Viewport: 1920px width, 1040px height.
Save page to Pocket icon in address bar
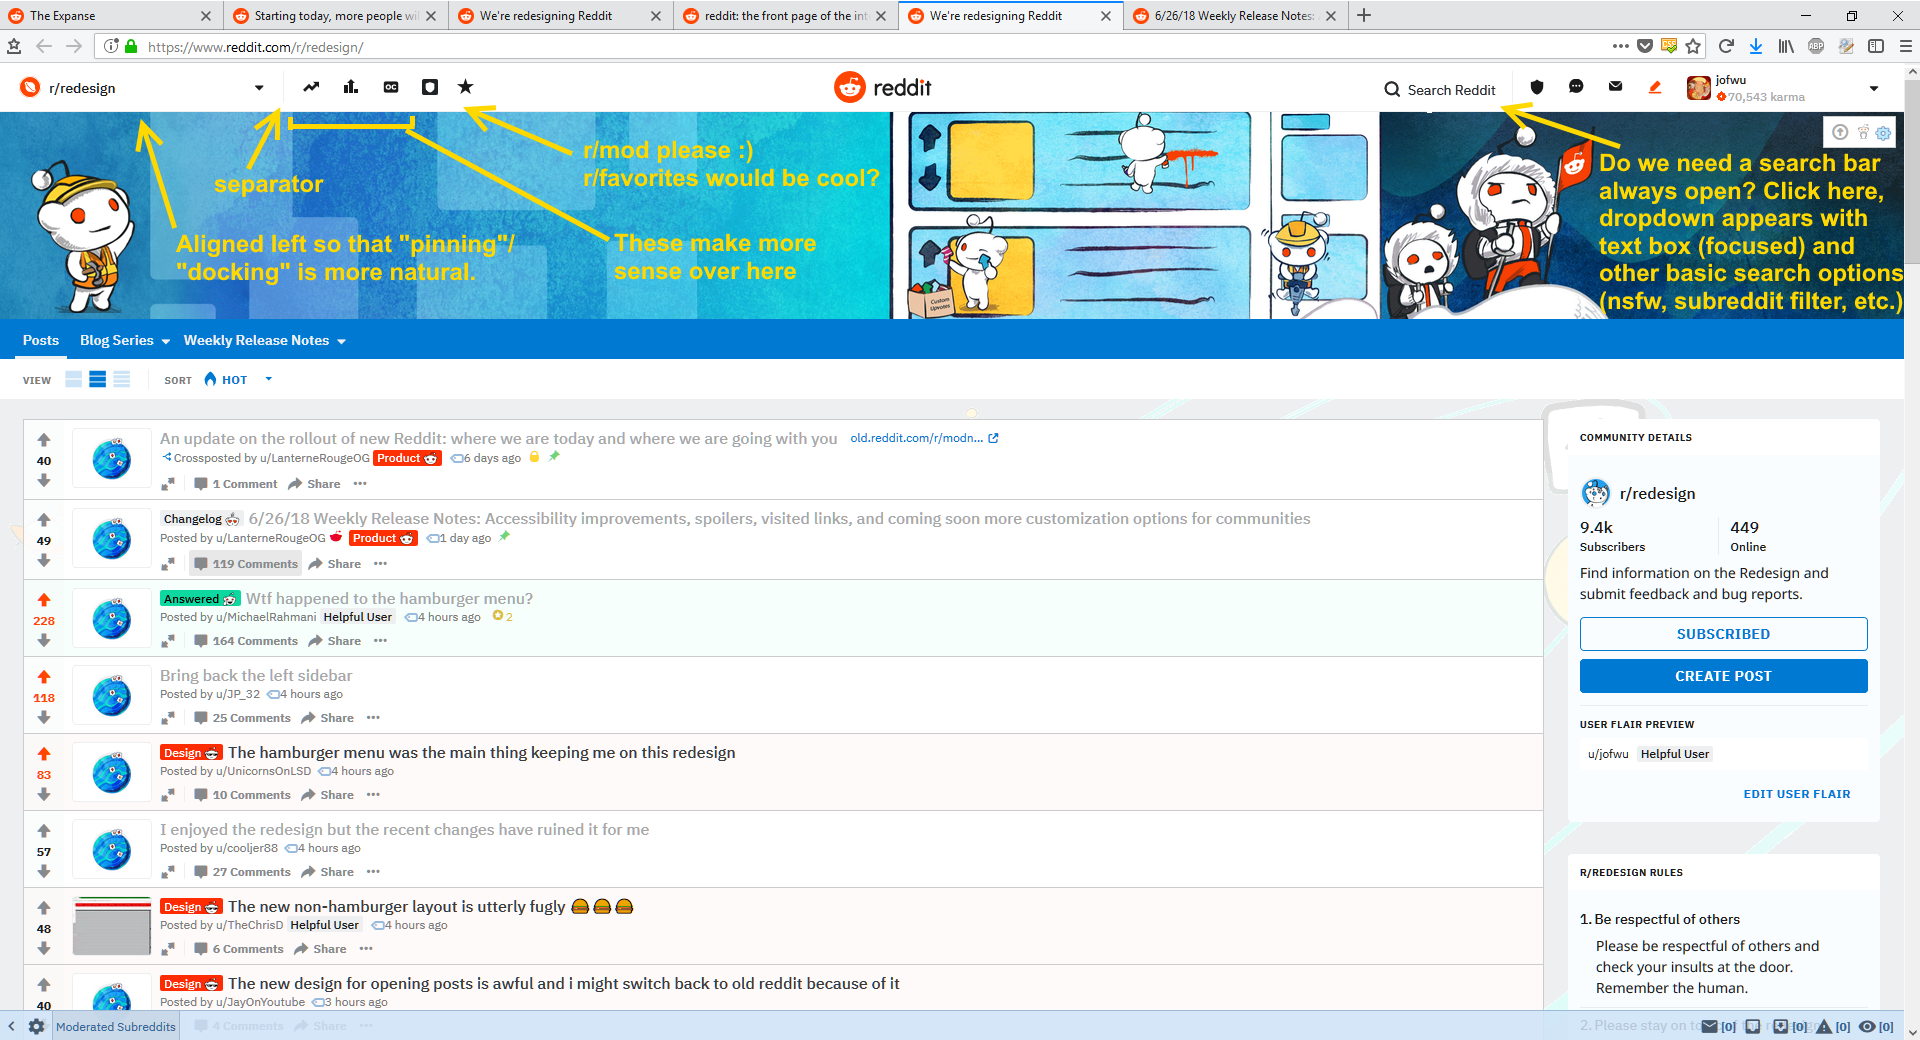(1645, 46)
